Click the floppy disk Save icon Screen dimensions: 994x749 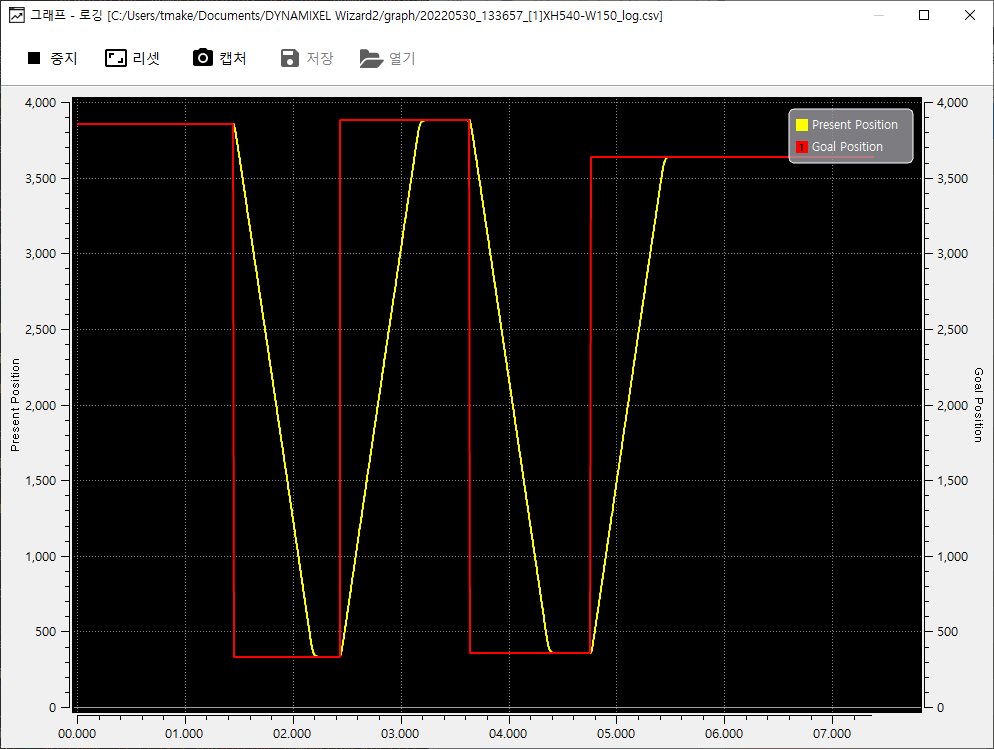pos(290,58)
